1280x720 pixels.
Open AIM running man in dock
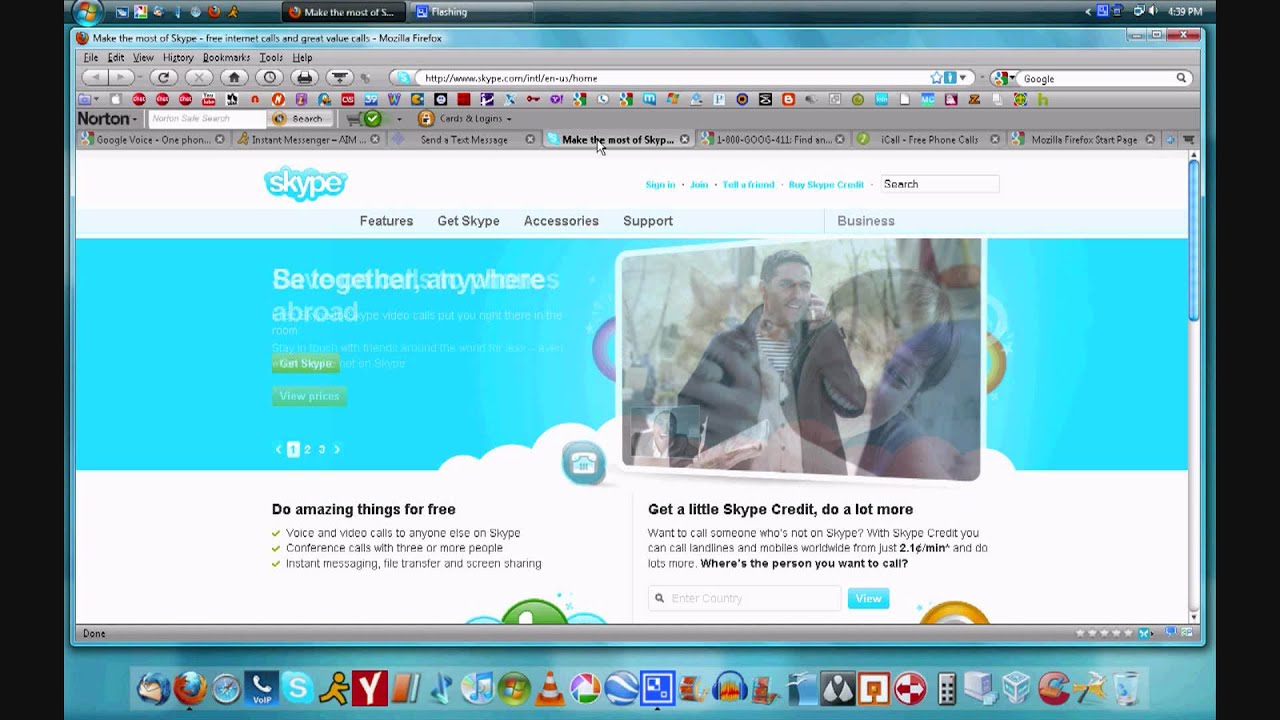334,688
